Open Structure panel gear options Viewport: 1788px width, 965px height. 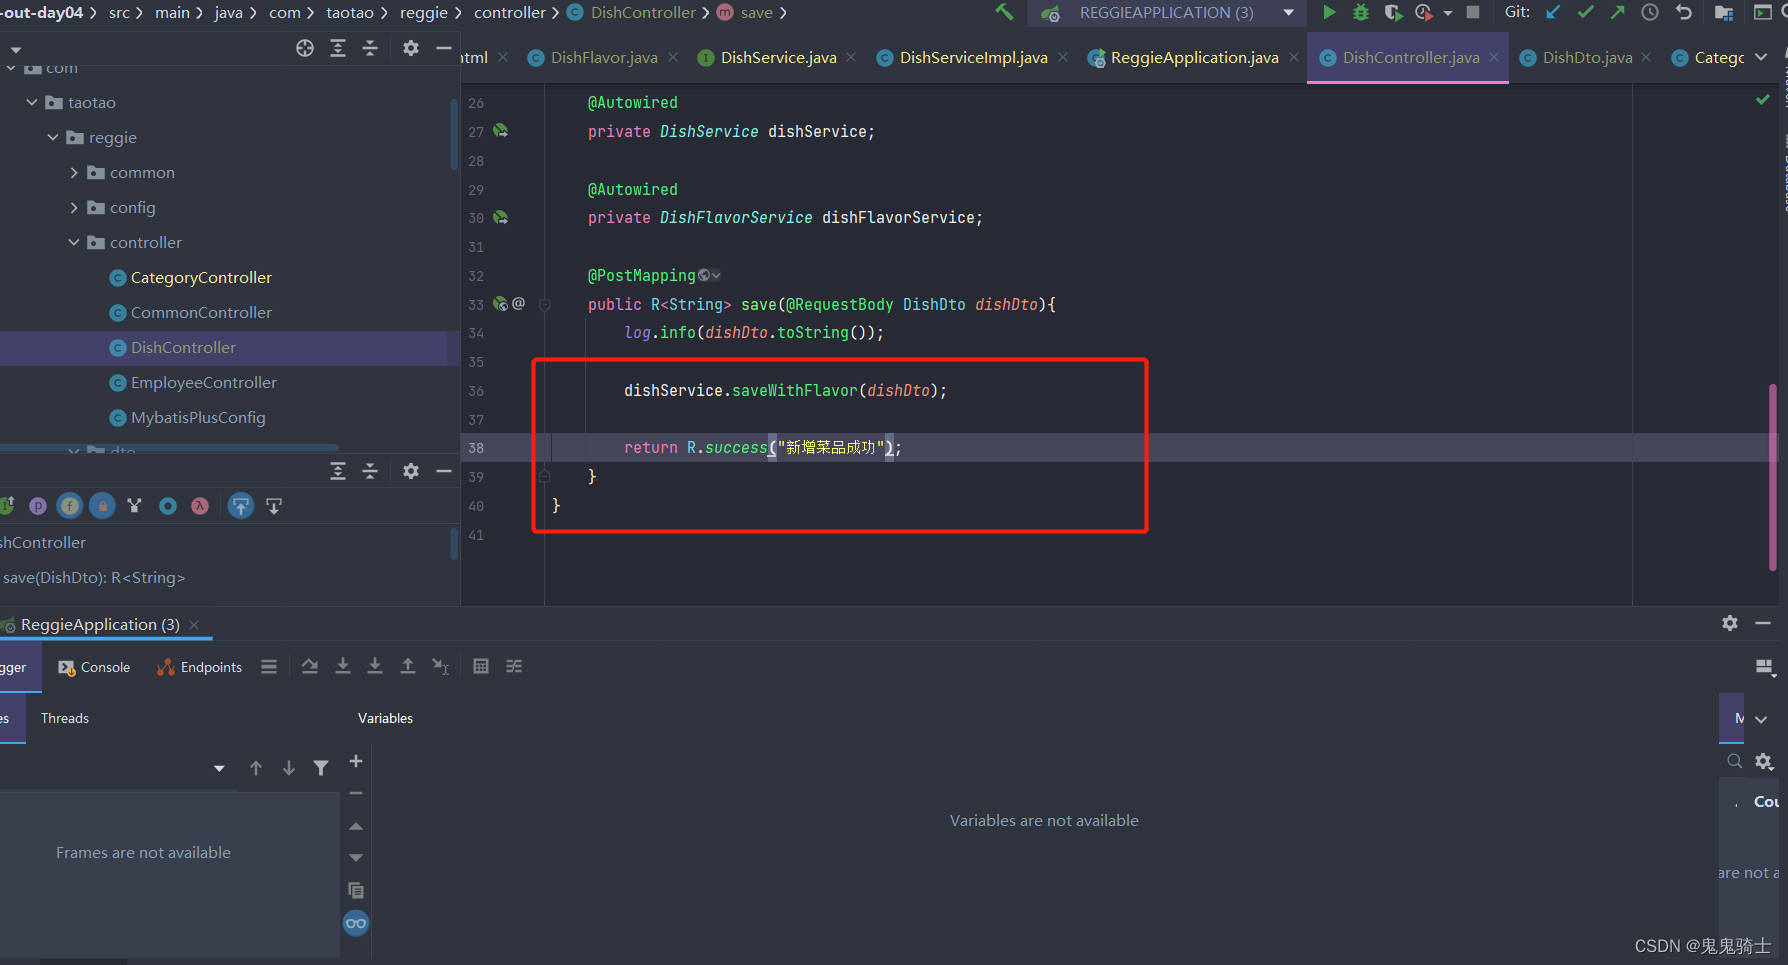pyautogui.click(x=411, y=471)
